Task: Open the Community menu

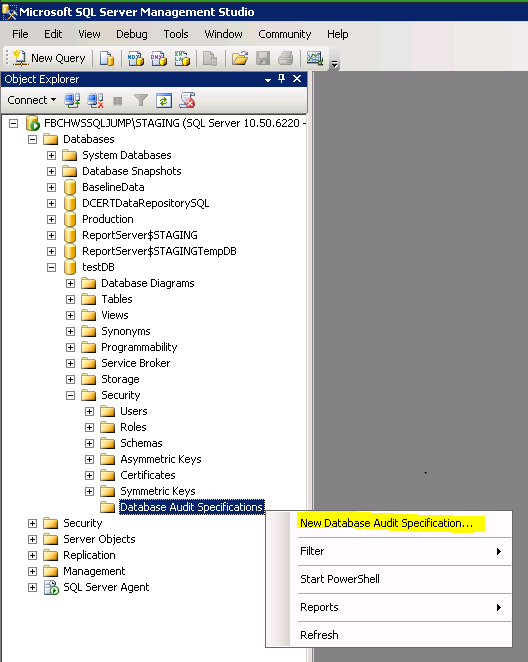Action: click(x=285, y=34)
